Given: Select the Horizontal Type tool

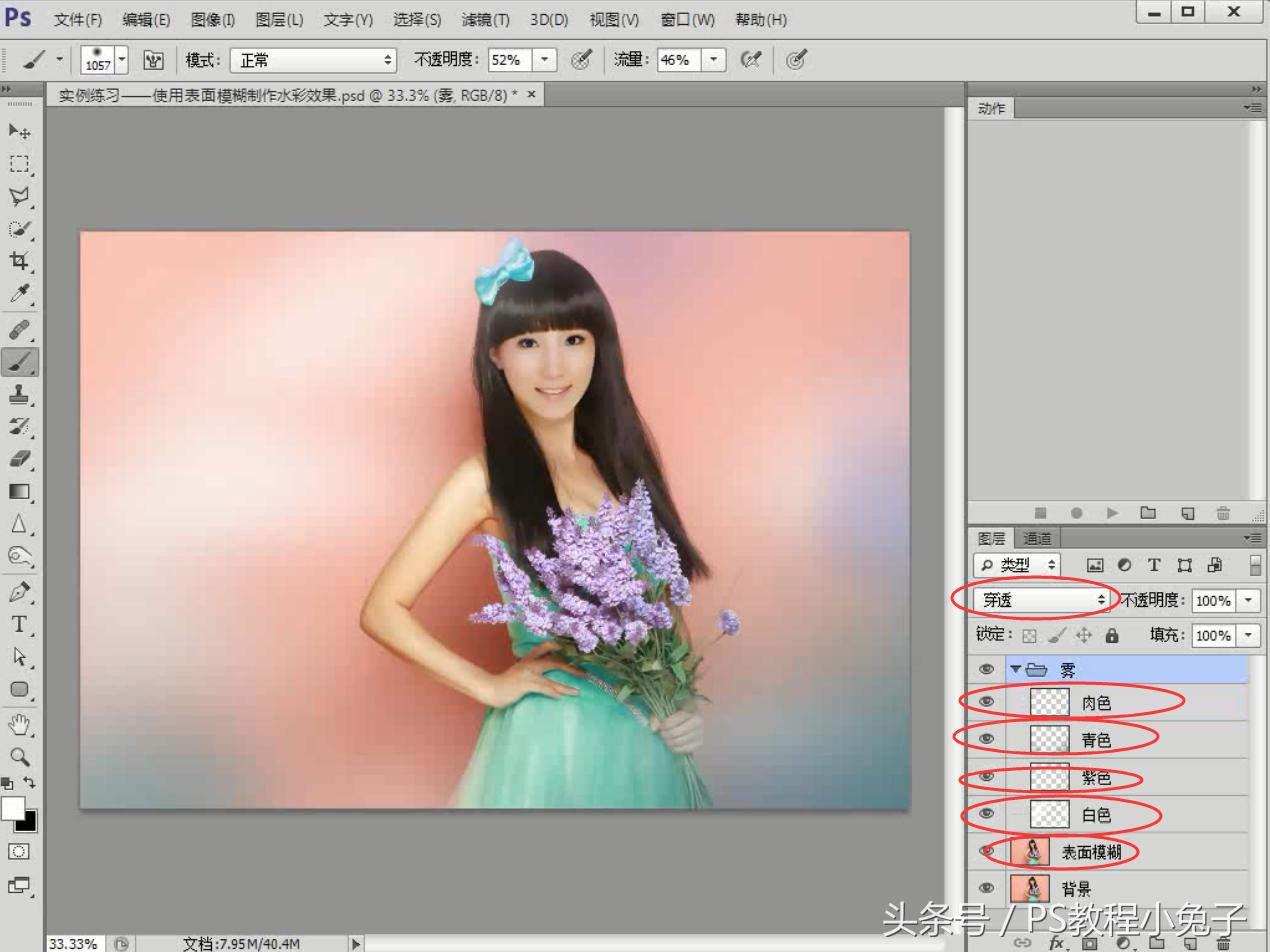Looking at the screenshot, I should point(19,625).
